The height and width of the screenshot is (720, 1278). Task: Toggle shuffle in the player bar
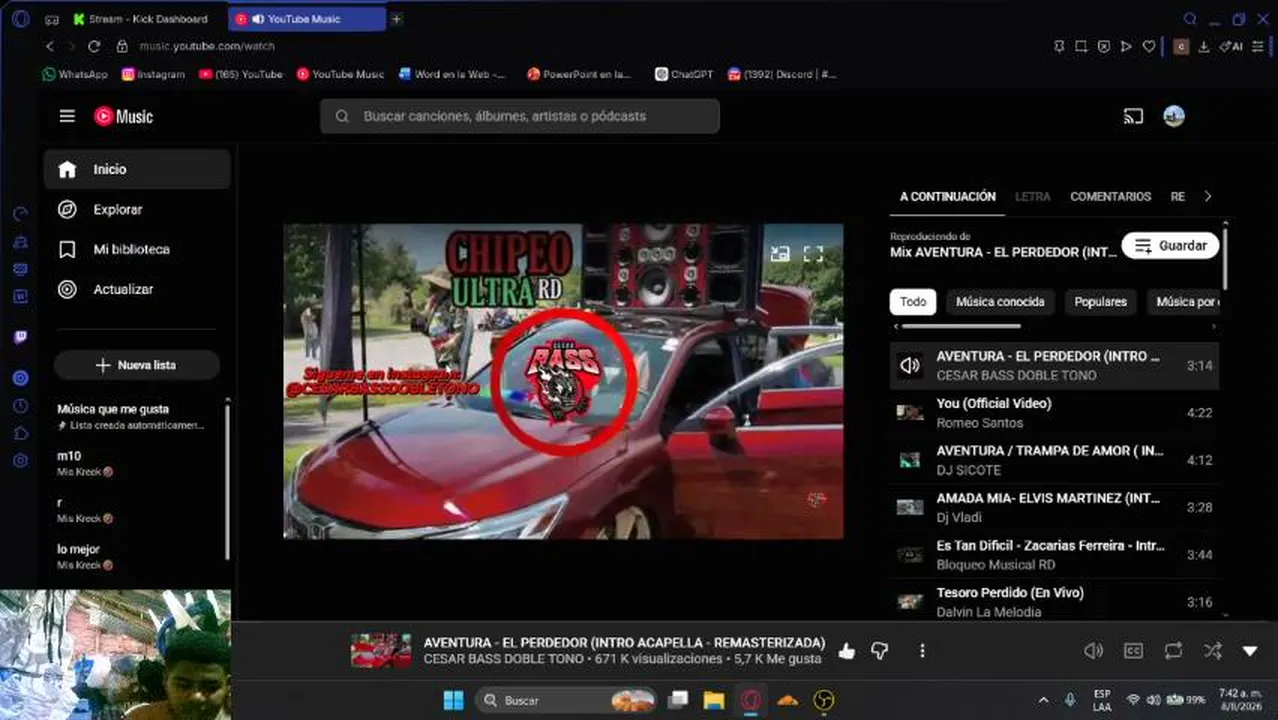click(1212, 651)
